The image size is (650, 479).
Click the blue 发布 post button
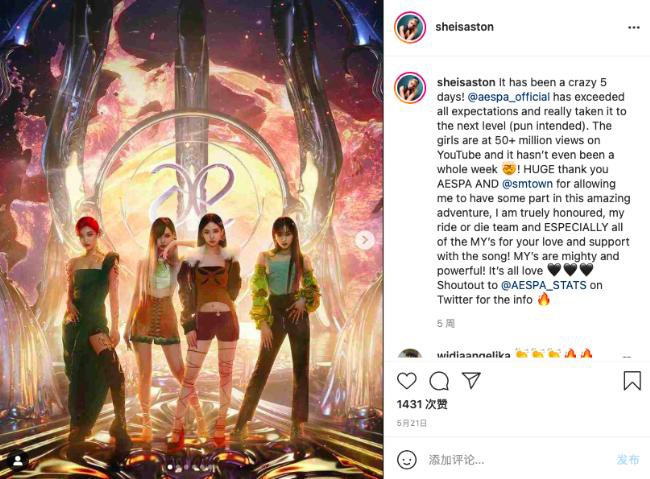point(628,460)
